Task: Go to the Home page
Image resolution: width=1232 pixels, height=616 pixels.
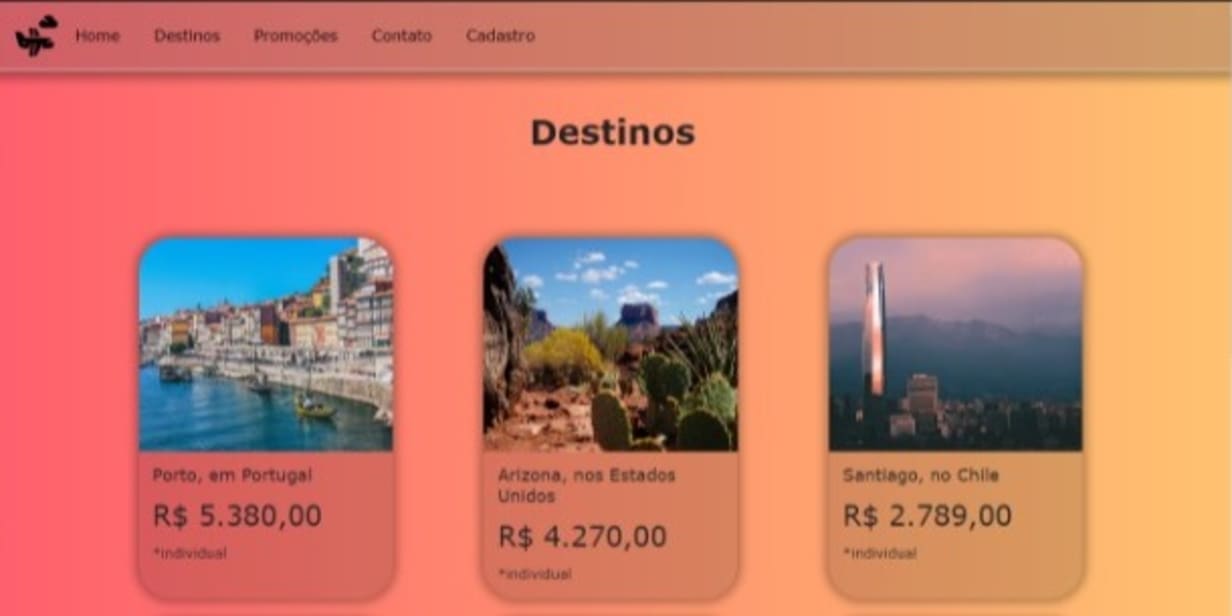Action: (x=97, y=36)
